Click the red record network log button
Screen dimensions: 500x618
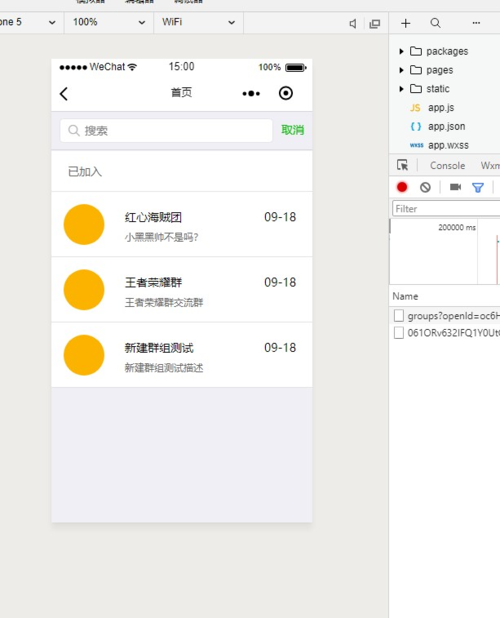[x=402, y=187]
